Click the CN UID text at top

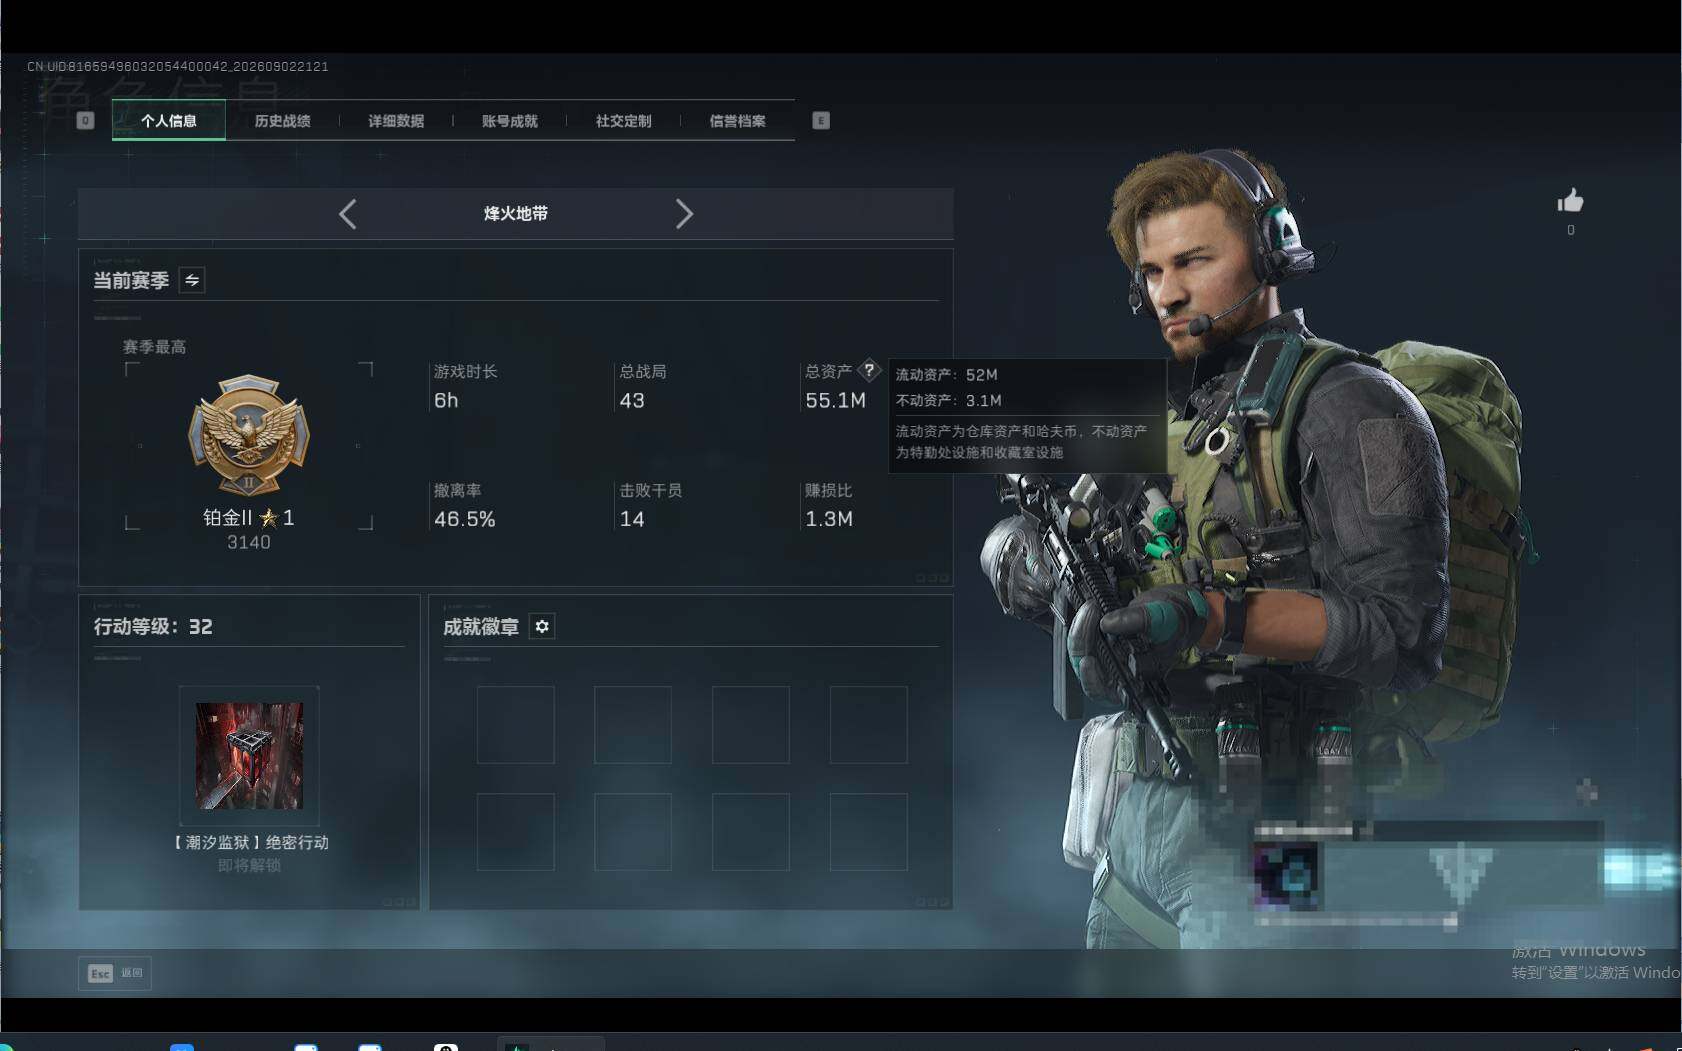pyautogui.click(x=178, y=67)
